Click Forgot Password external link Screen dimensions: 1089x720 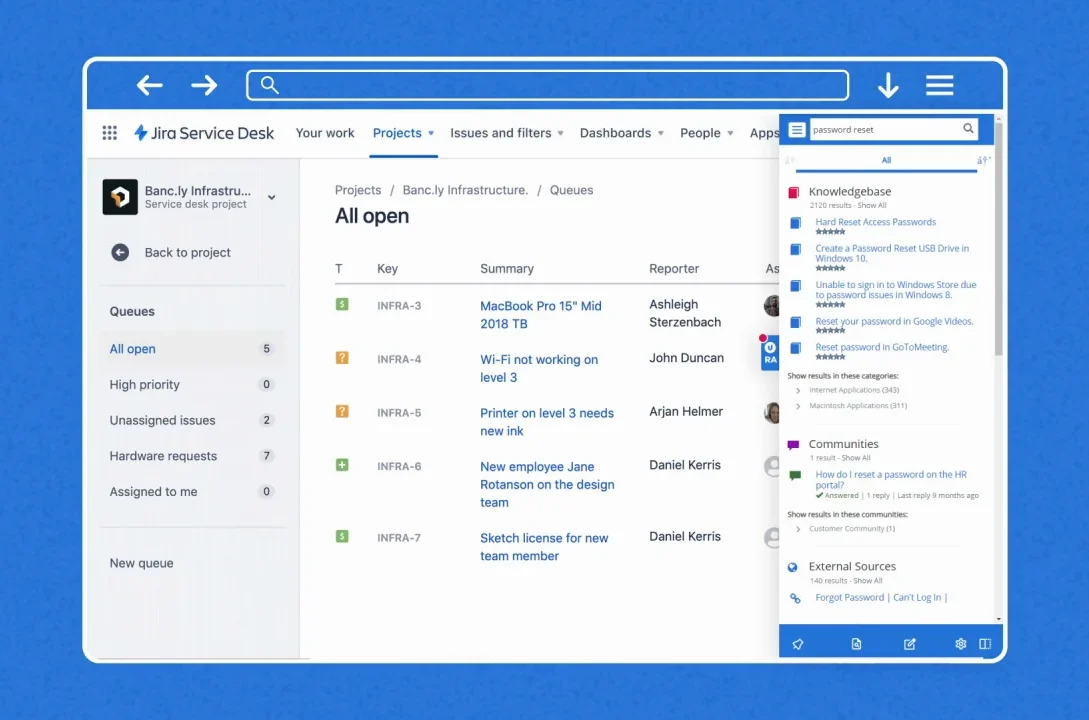[849, 598]
